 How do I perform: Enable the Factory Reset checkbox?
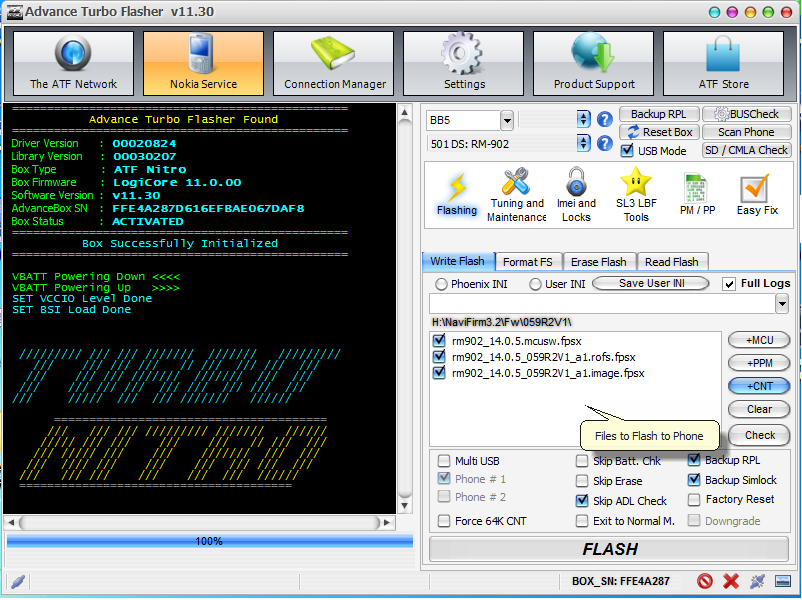694,499
